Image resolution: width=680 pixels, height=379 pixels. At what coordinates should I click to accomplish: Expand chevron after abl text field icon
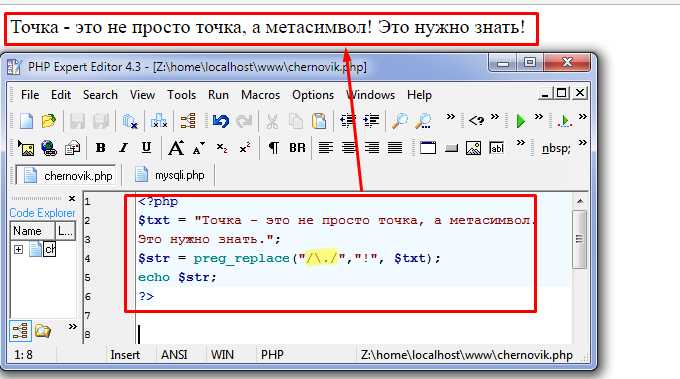[x=521, y=142]
